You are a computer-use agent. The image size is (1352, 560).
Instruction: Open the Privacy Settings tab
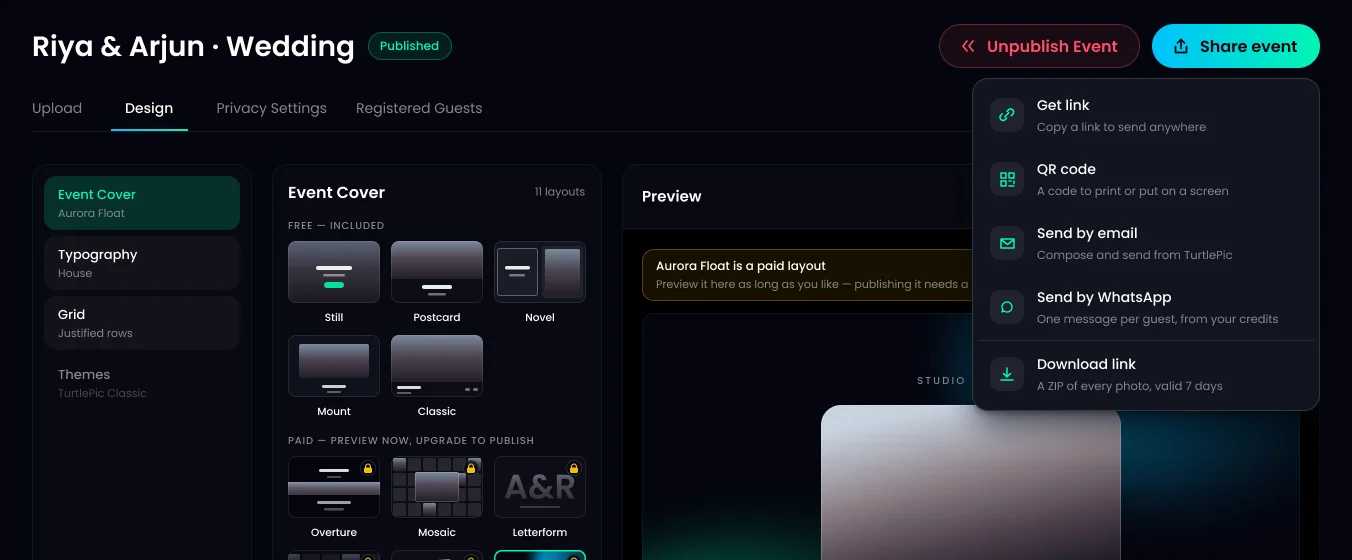click(x=271, y=108)
